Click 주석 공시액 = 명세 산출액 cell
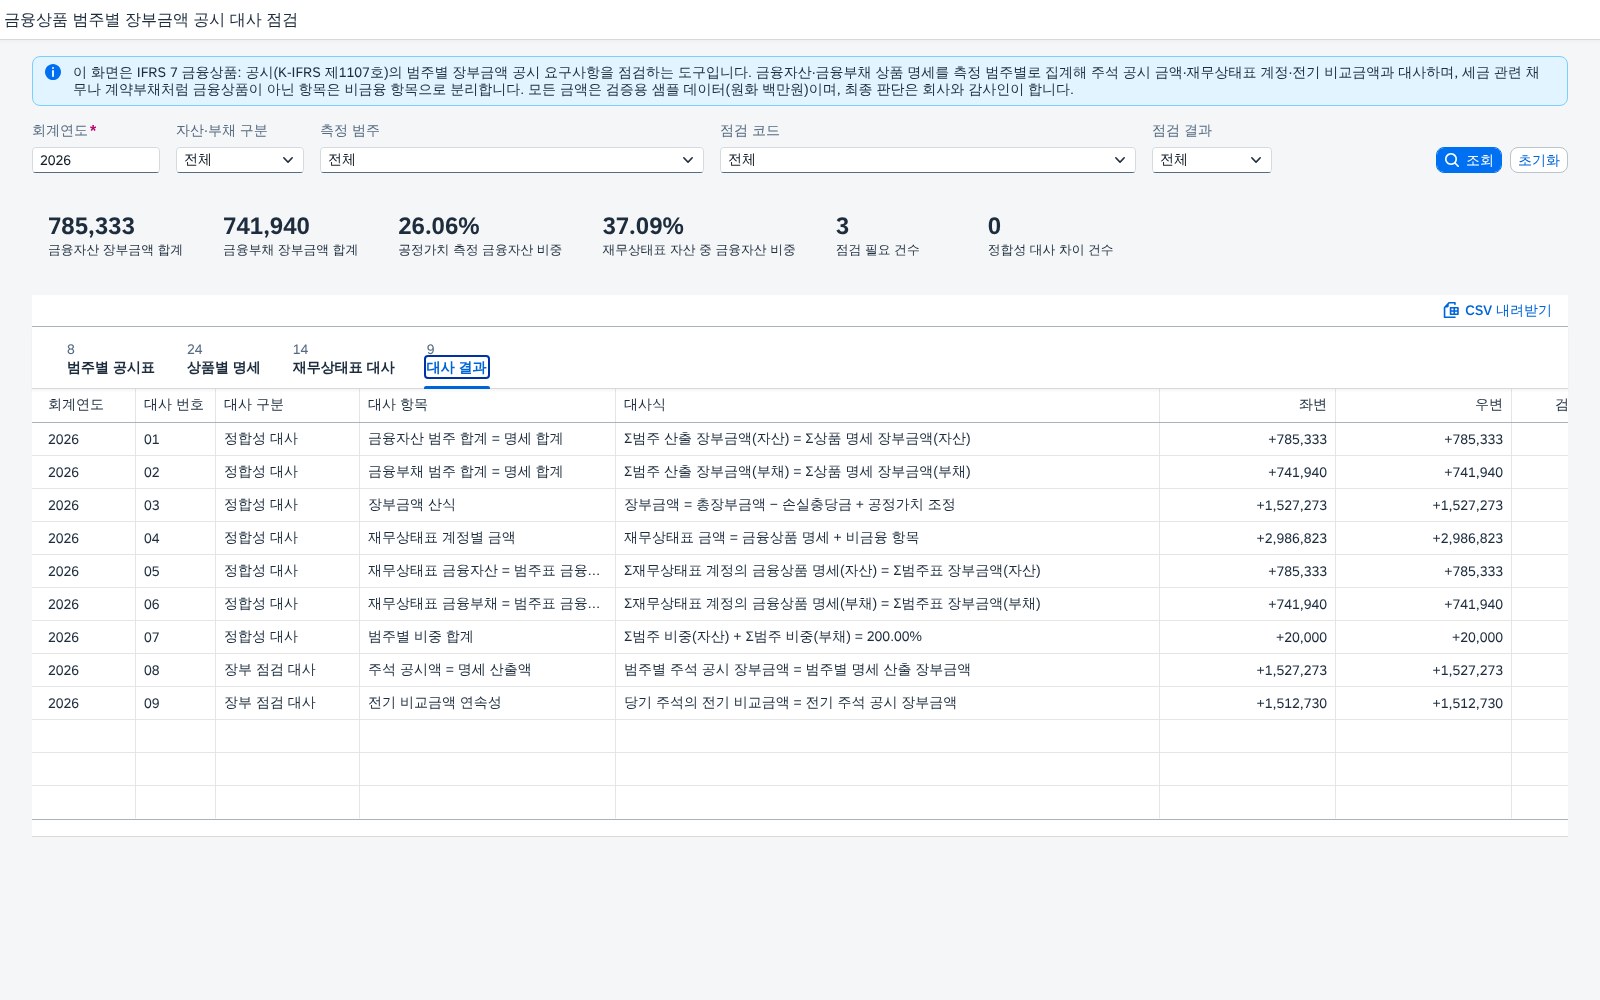Viewport: 1600px width, 1000px height. click(487, 670)
